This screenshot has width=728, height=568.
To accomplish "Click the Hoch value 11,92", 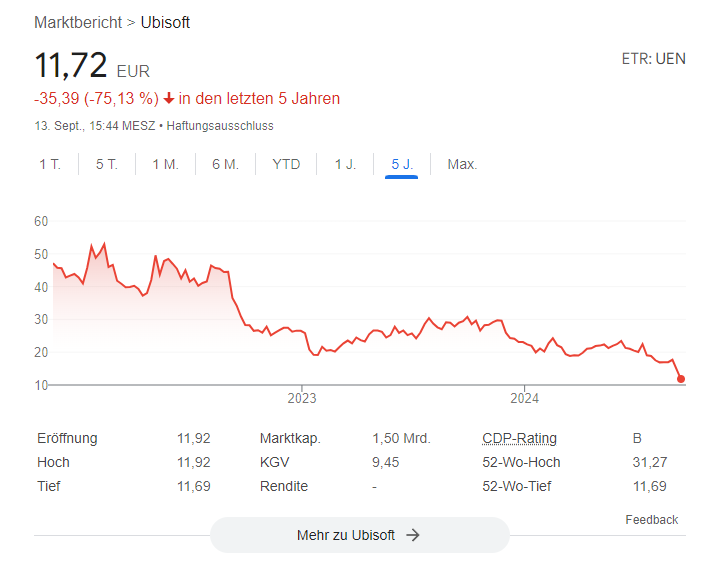I will 194,463.
